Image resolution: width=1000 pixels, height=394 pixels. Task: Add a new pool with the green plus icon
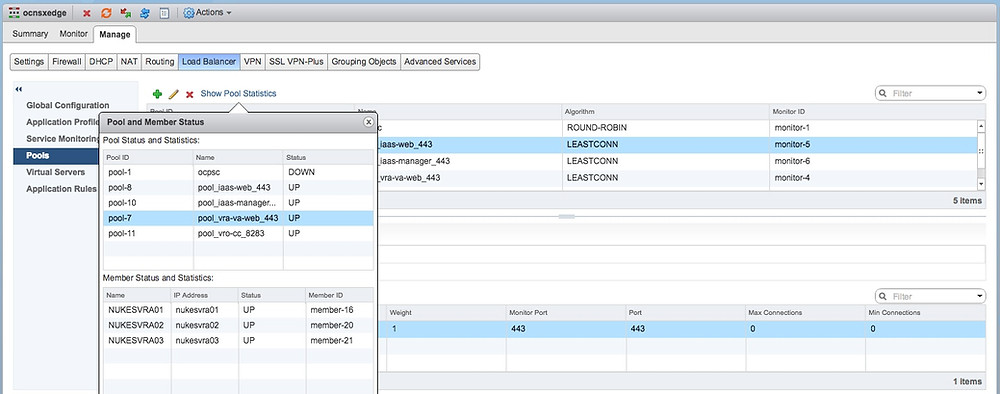pyautogui.click(x=158, y=94)
